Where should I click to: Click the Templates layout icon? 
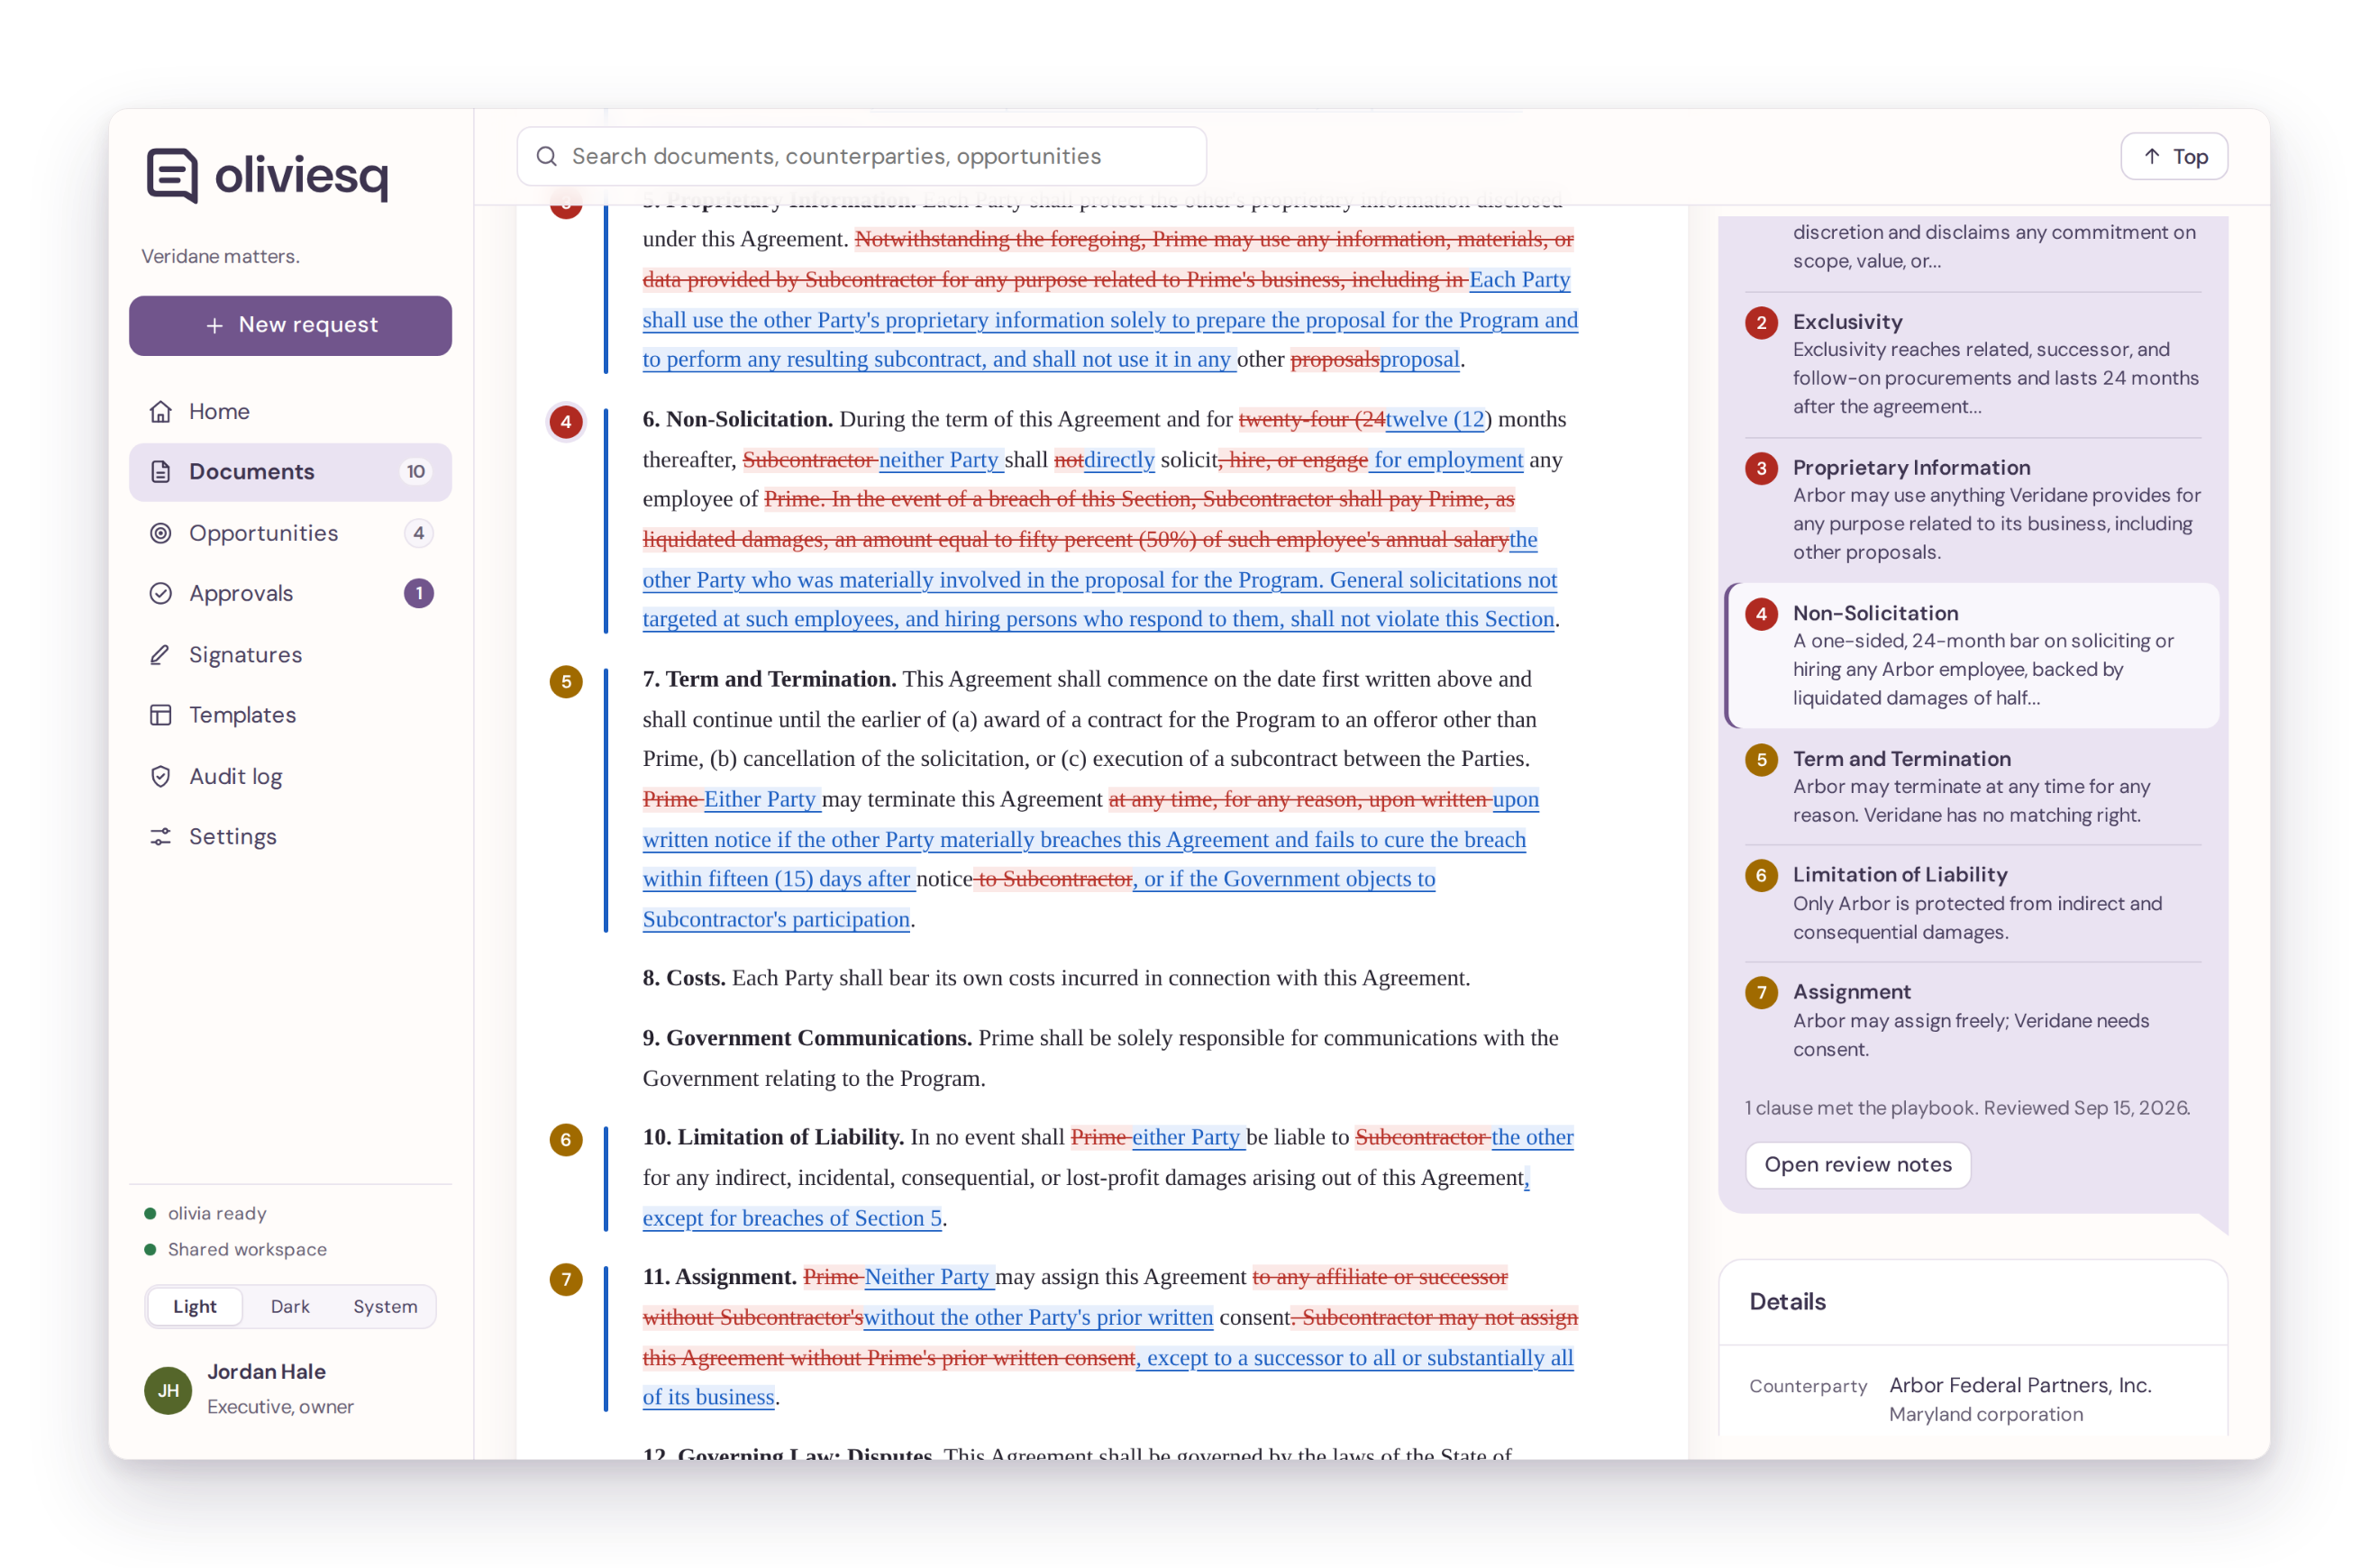point(160,715)
